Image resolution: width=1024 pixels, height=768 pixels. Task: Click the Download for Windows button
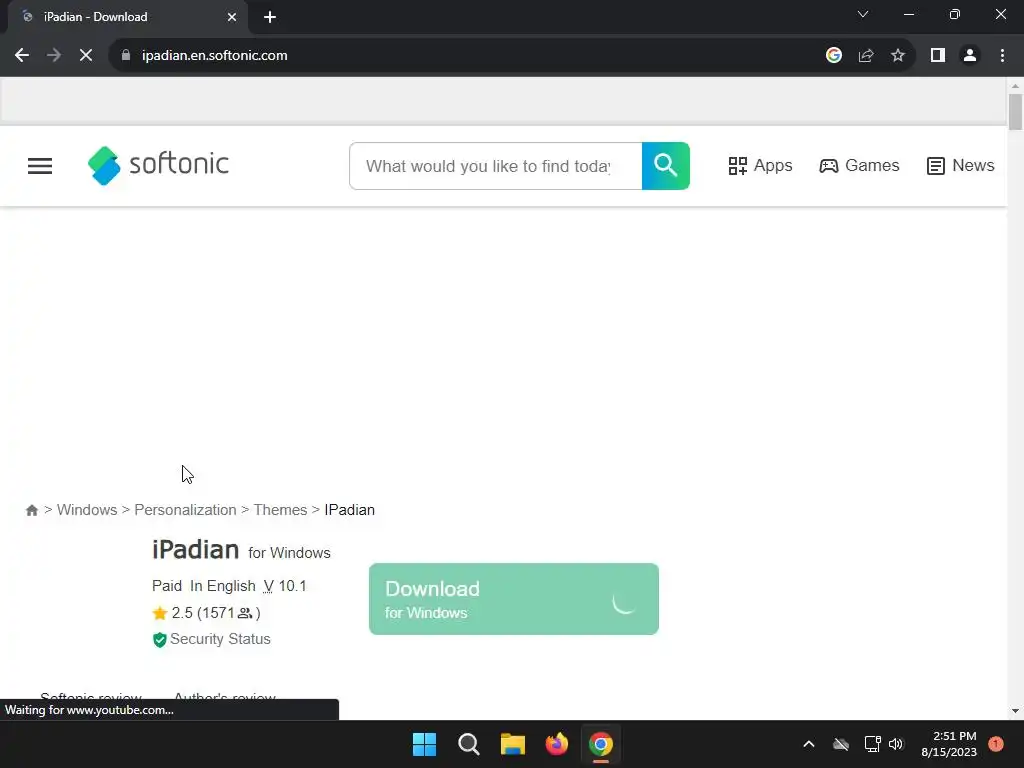(x=514, y=599)
